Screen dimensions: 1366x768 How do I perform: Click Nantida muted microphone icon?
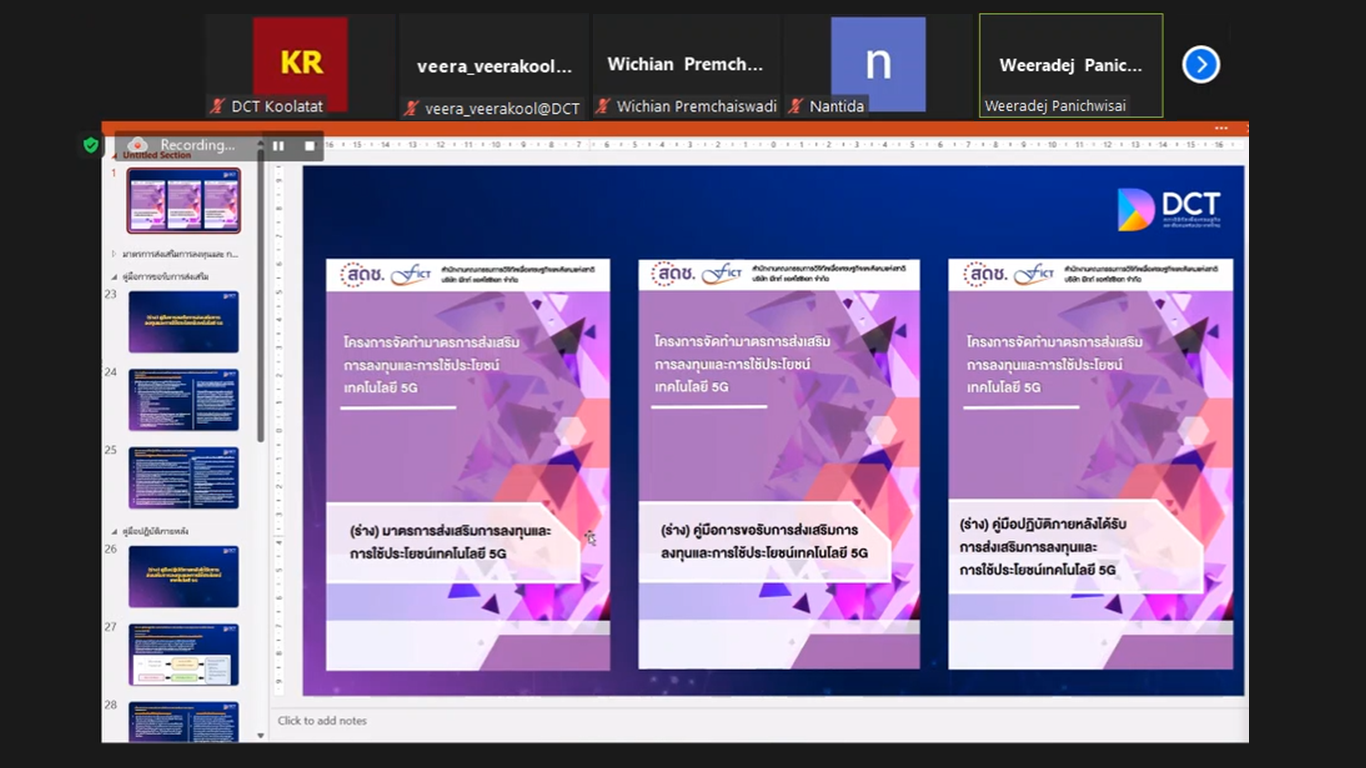click(x=795, y=106)
